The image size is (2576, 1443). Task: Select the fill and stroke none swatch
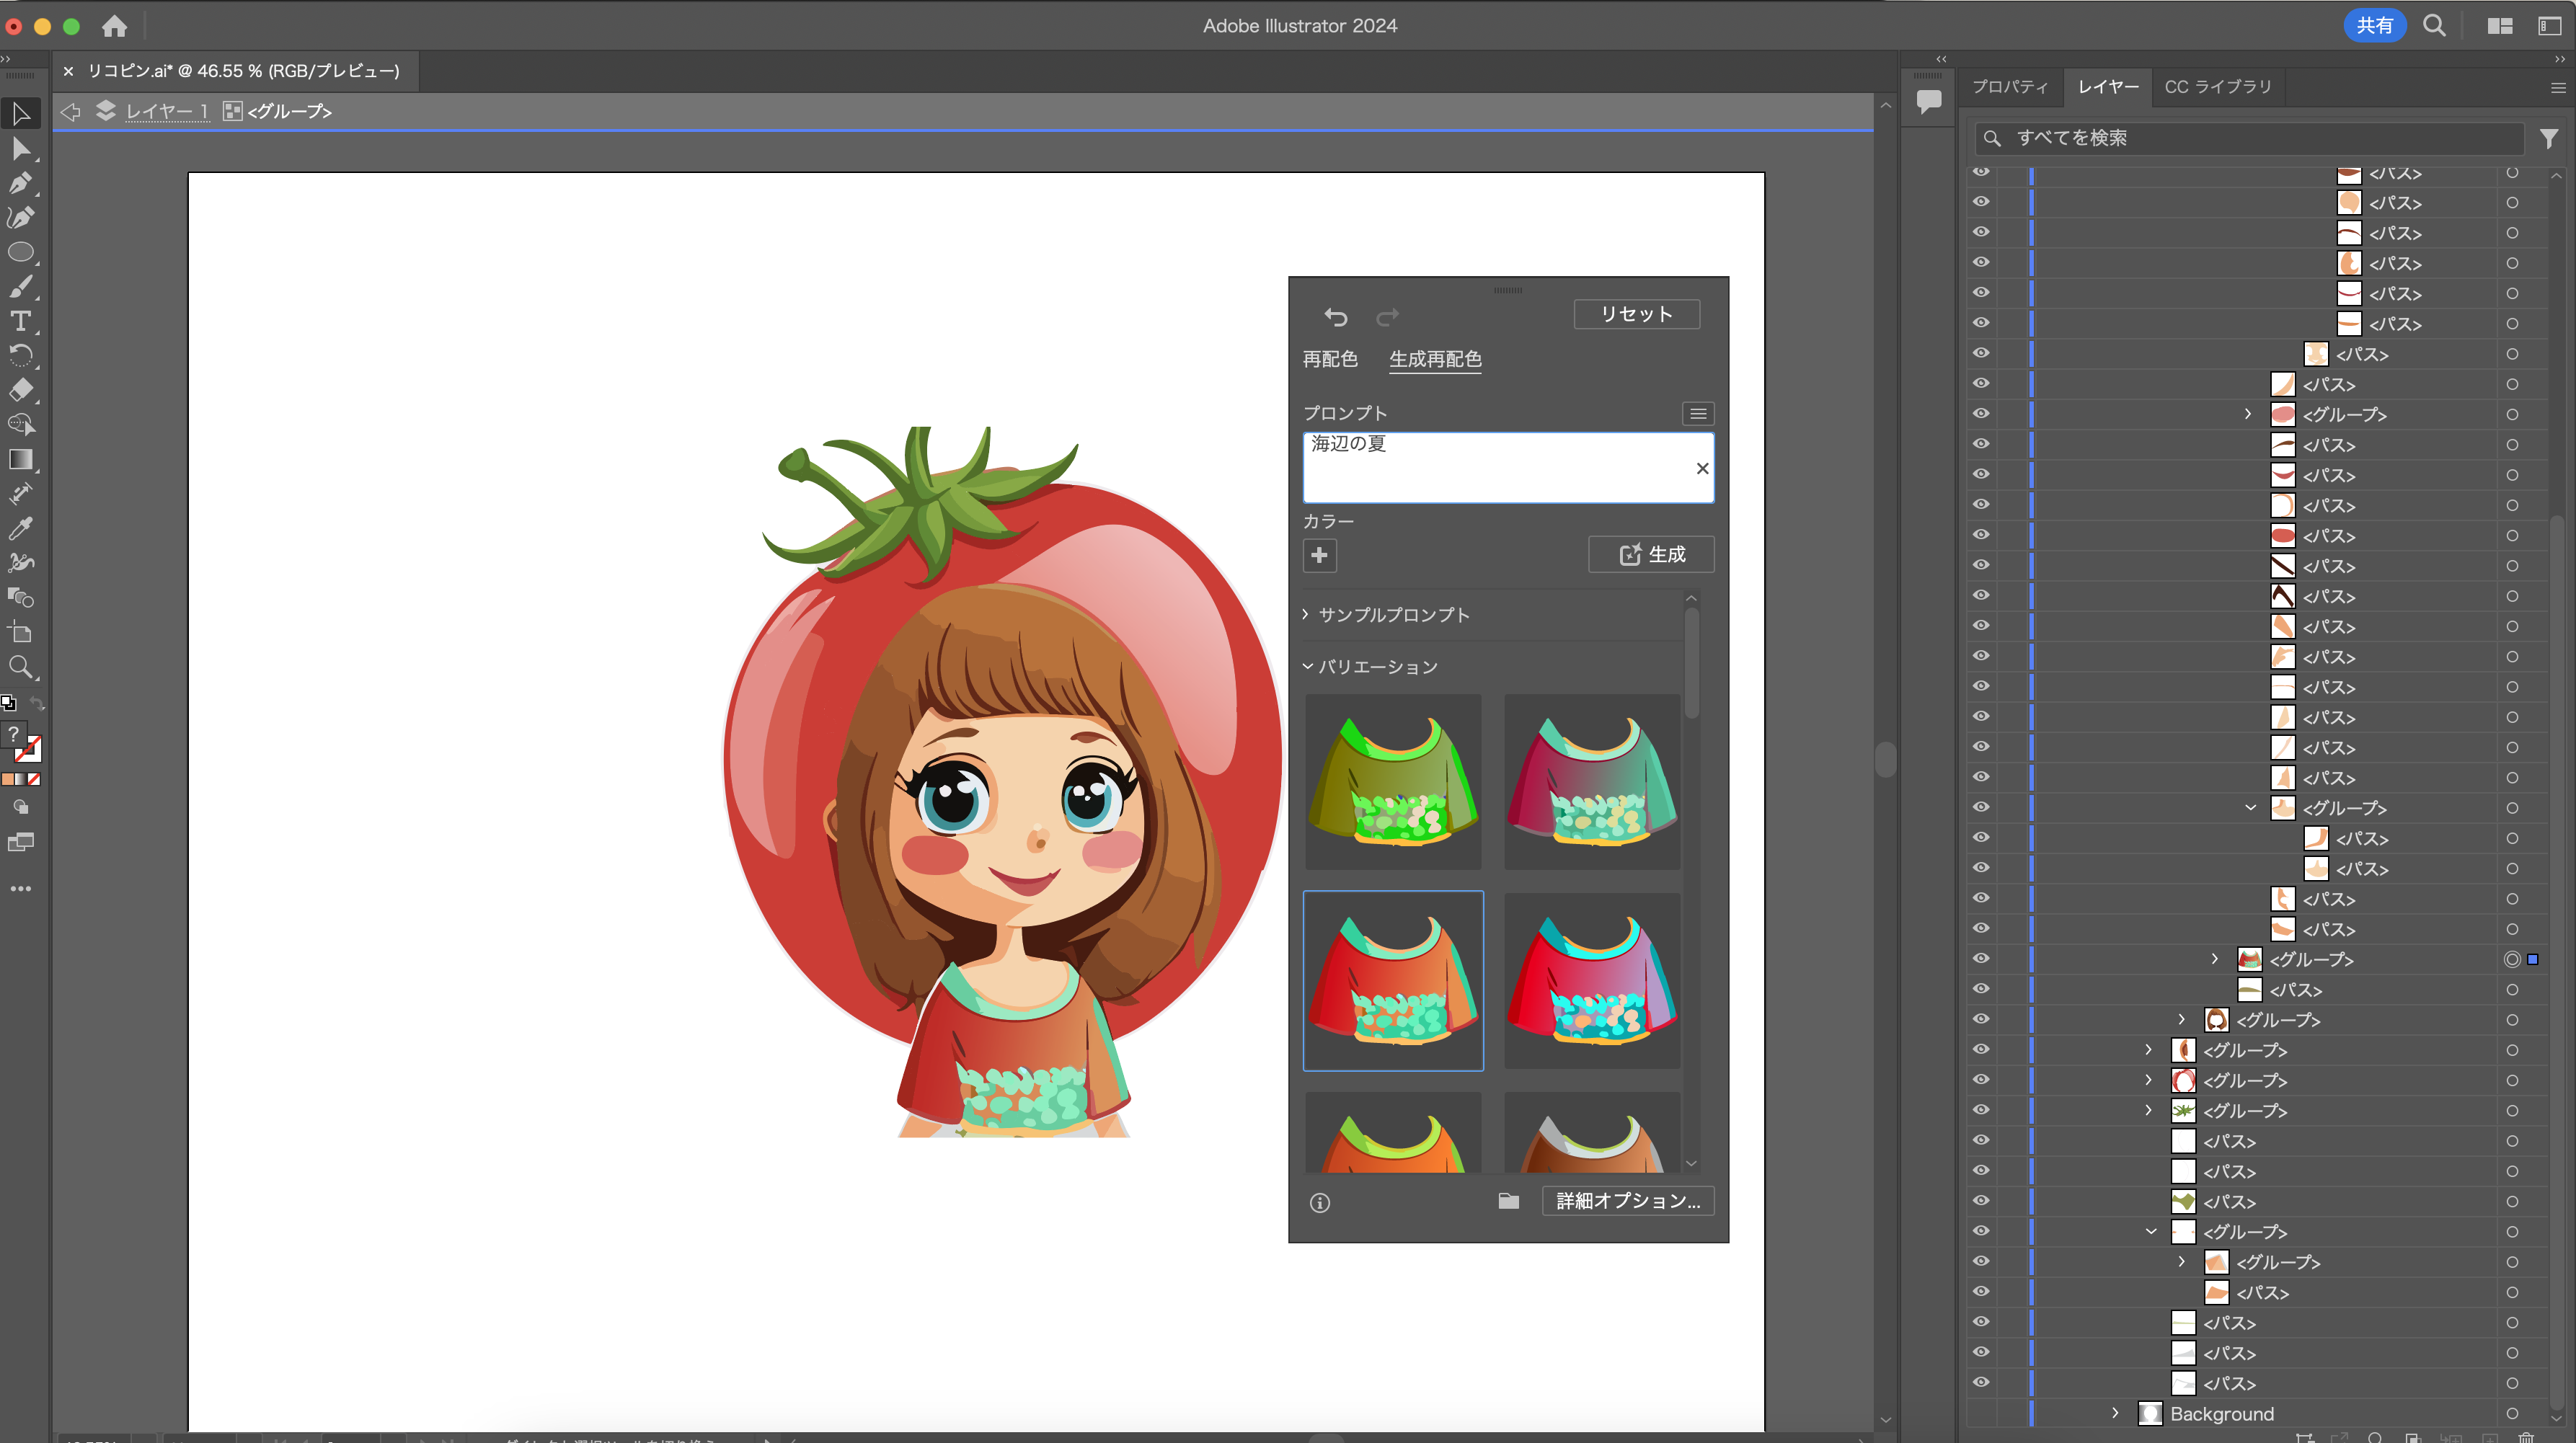[34, 779]
